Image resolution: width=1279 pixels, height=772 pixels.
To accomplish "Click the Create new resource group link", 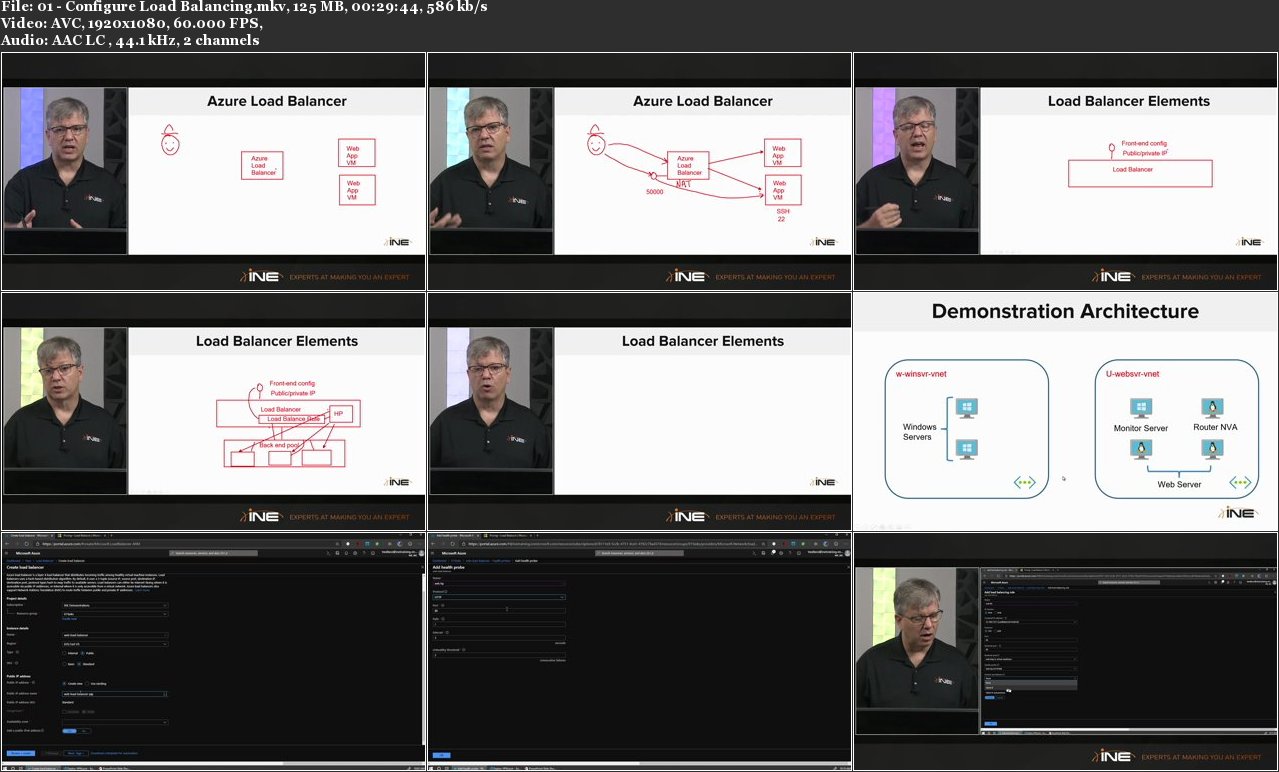I will [70, 619].
